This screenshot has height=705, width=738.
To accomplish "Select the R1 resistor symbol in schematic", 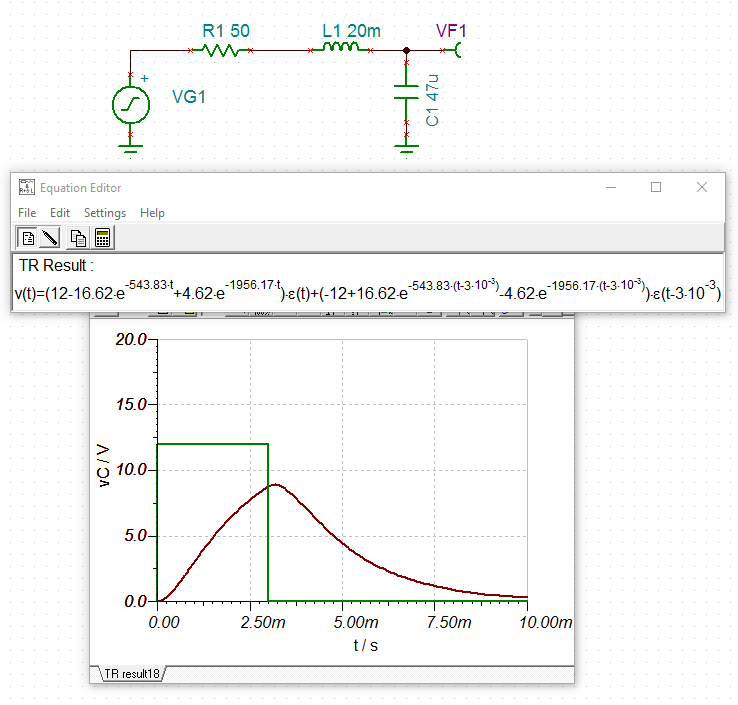I will [222, 49].
